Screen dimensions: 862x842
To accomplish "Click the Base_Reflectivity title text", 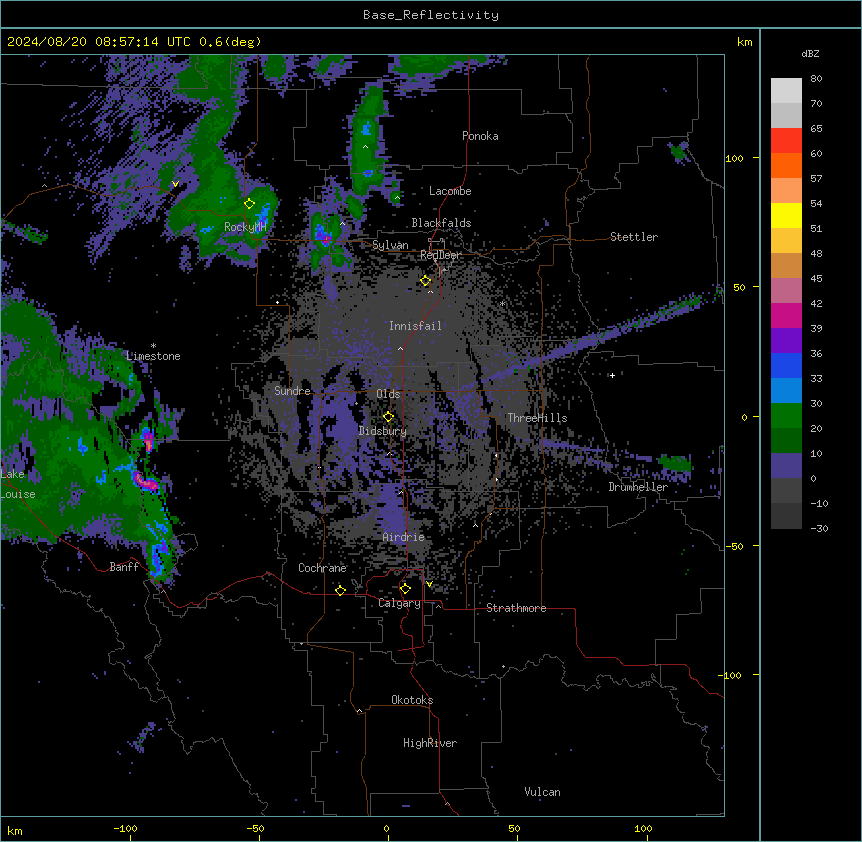I will click(x=431, y=15).
